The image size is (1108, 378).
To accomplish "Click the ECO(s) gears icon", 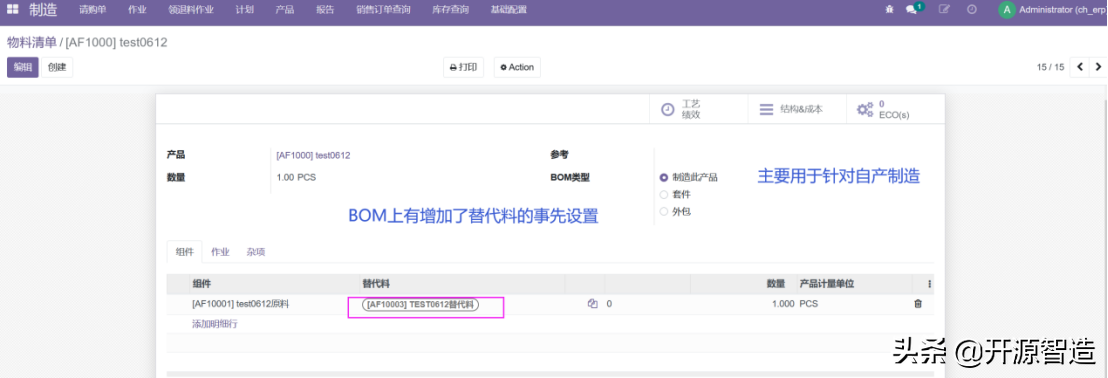I will click(865, 110).
